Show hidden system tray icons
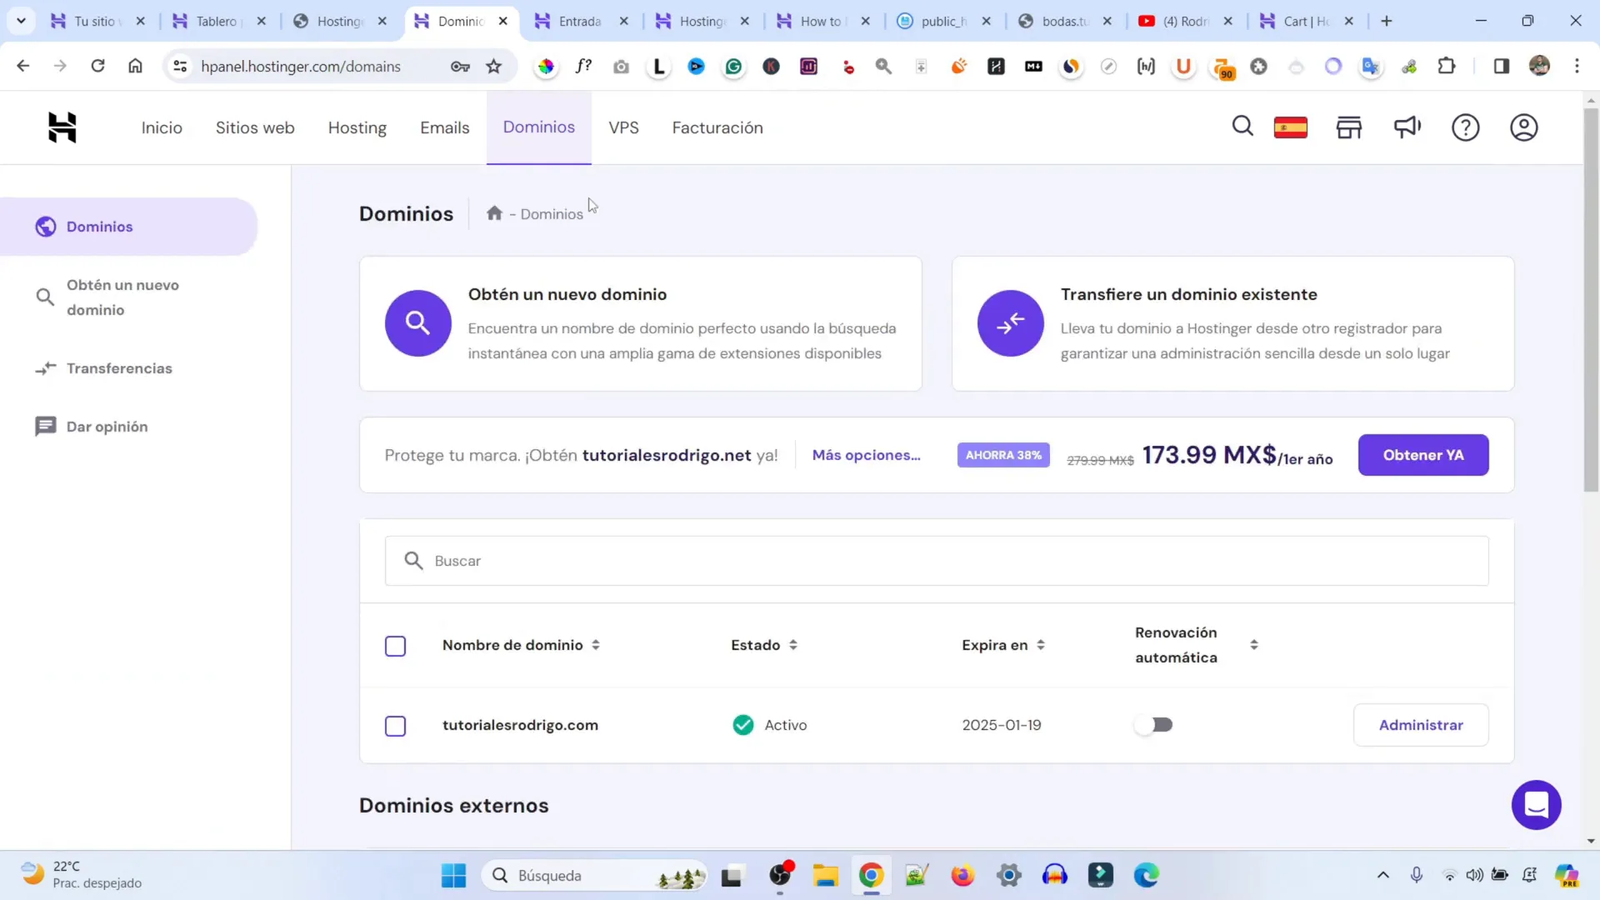This screenshot has width=1600, height=900. [1383, 876]
